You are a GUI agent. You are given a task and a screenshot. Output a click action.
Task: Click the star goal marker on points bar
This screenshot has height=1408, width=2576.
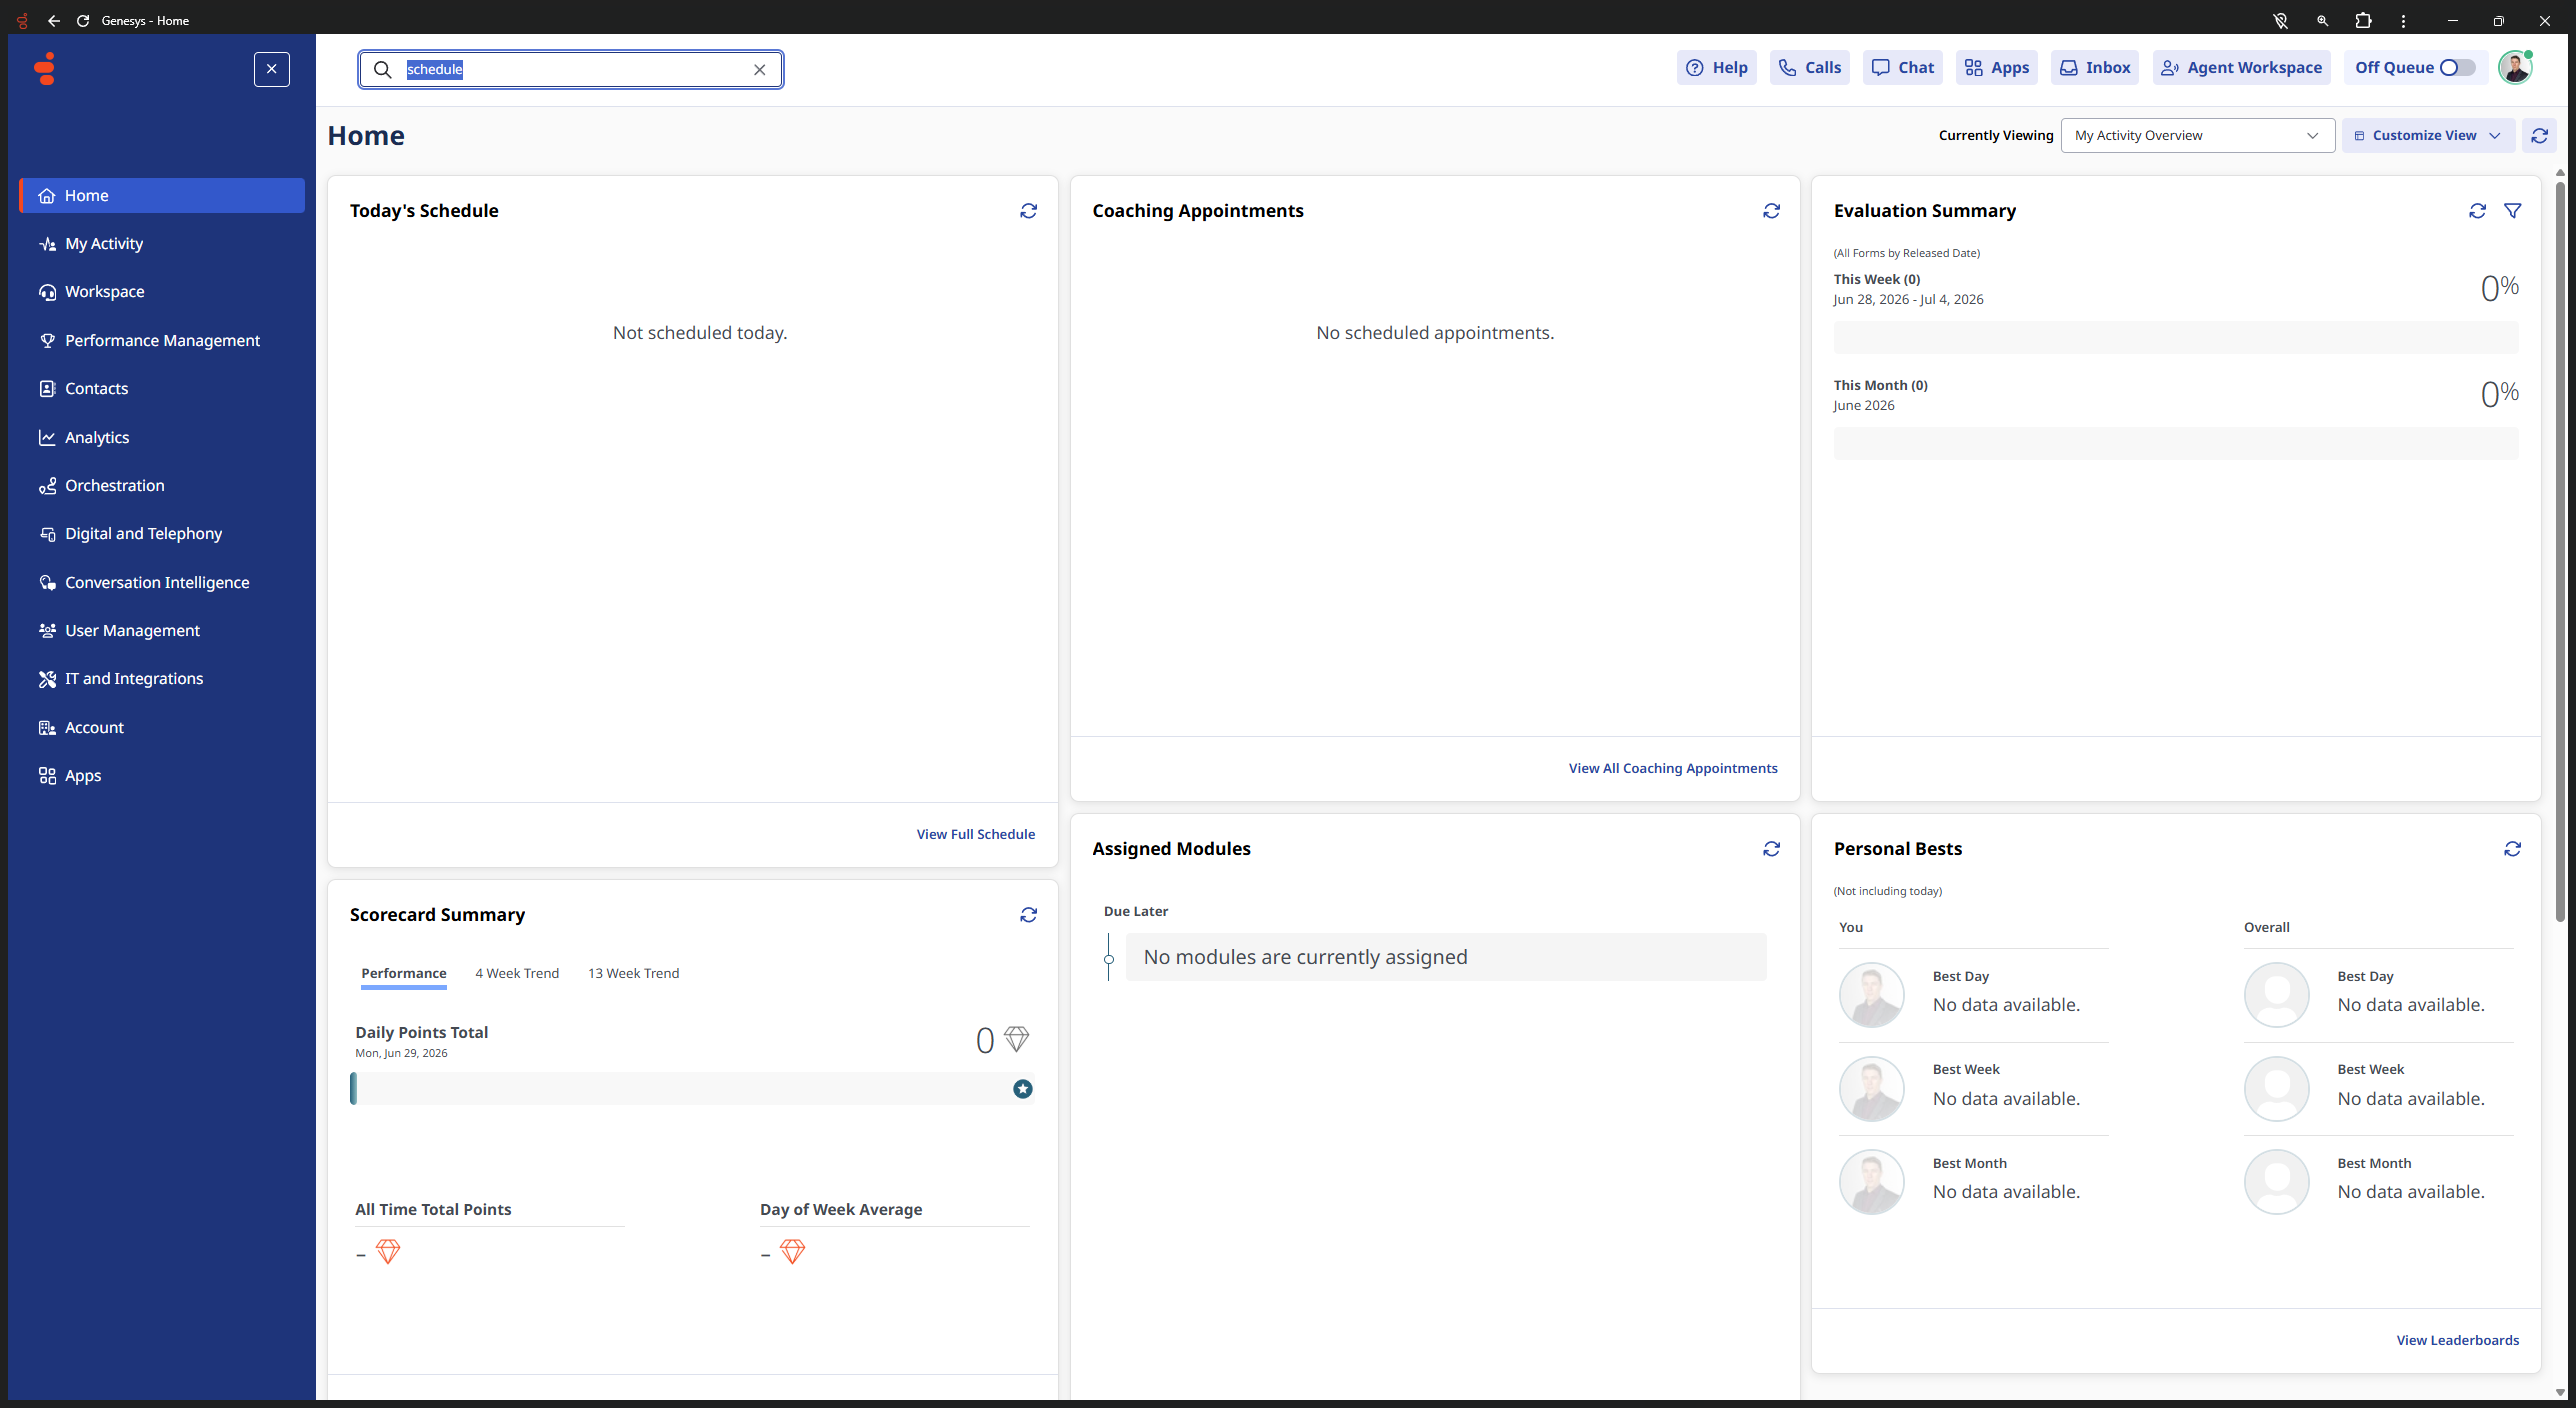point(1022,1089)
